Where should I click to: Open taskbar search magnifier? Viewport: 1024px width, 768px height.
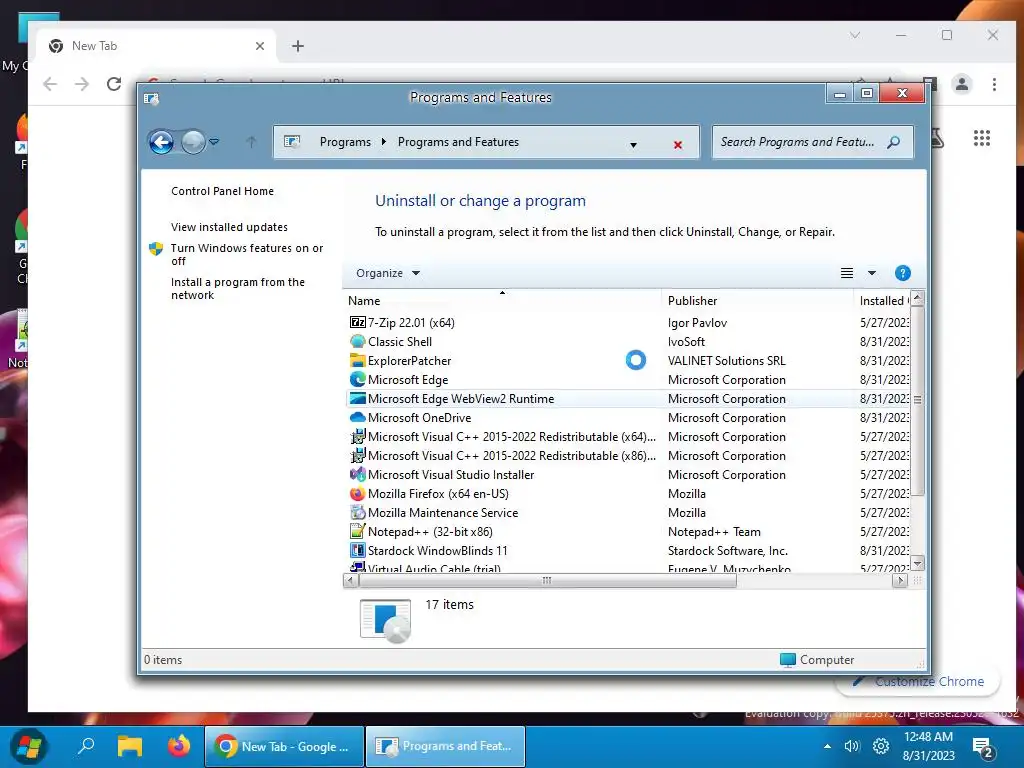point(86,746)
